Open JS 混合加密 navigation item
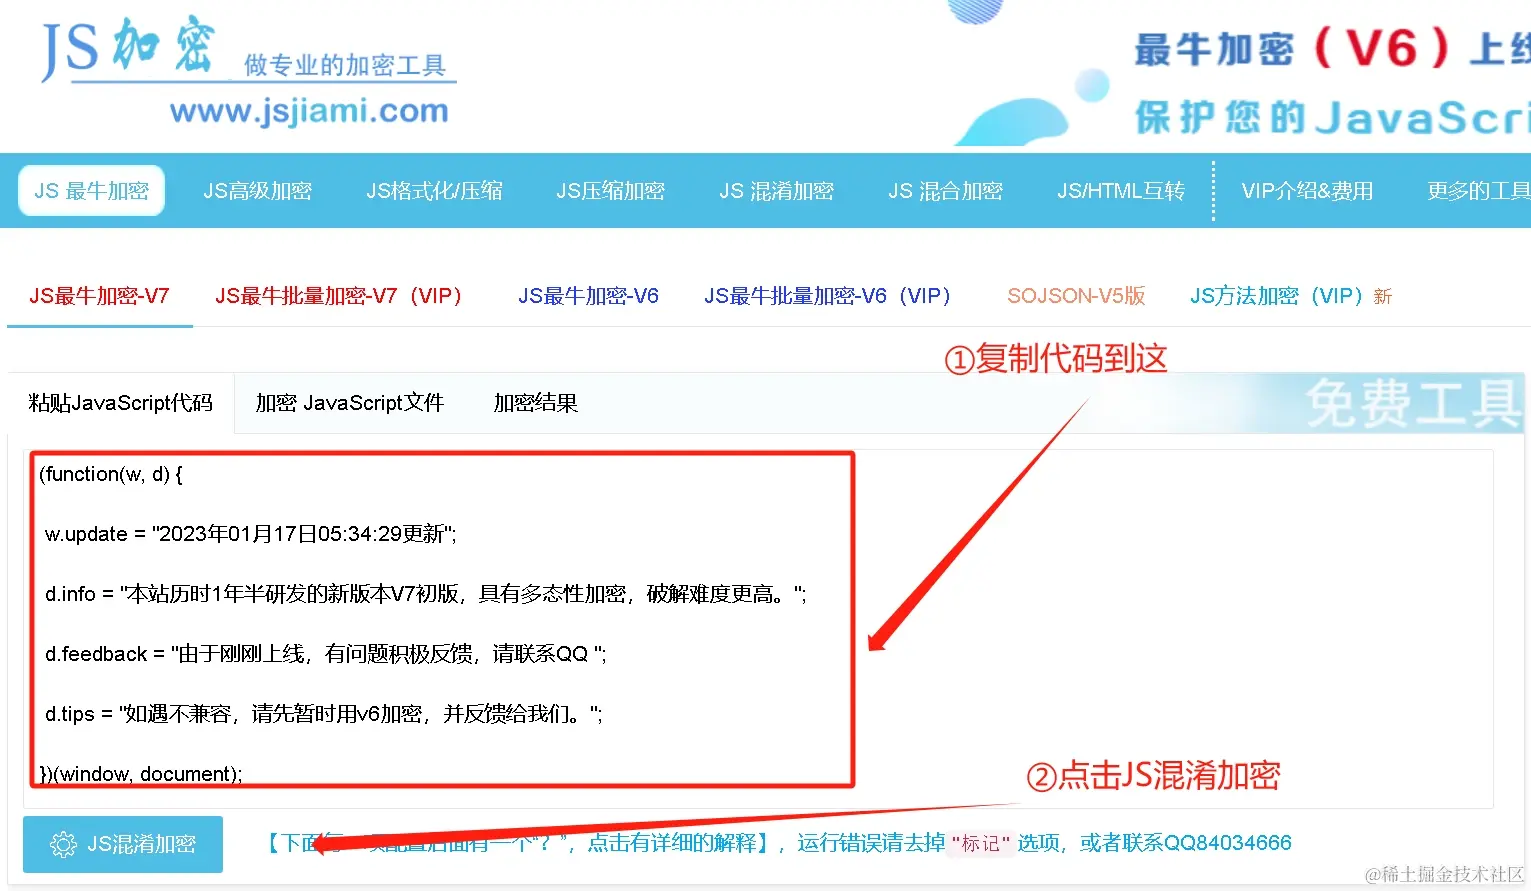 [945, 190]
